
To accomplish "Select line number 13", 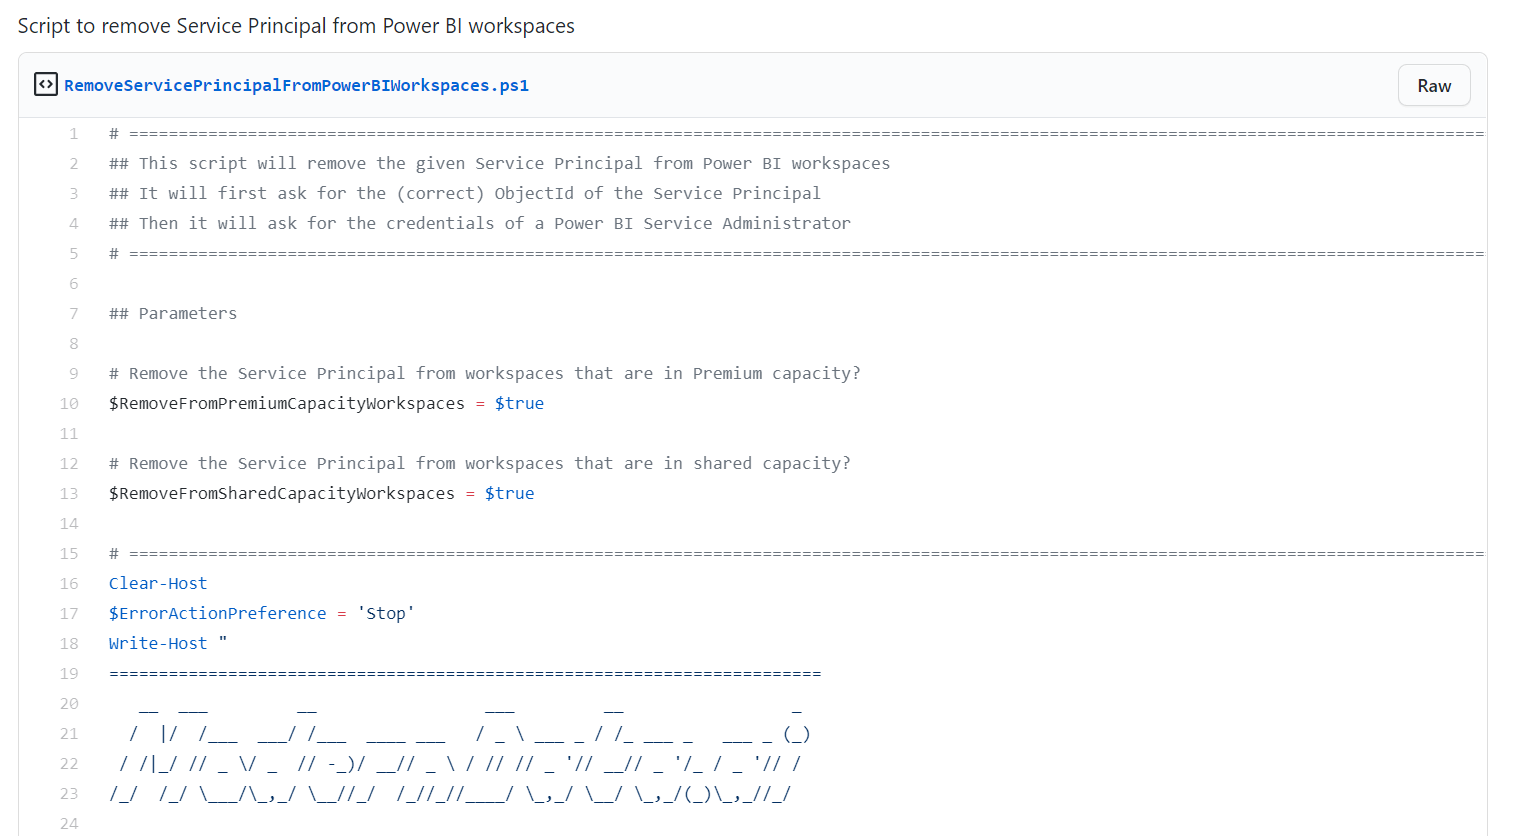I will tap(68, 494).
